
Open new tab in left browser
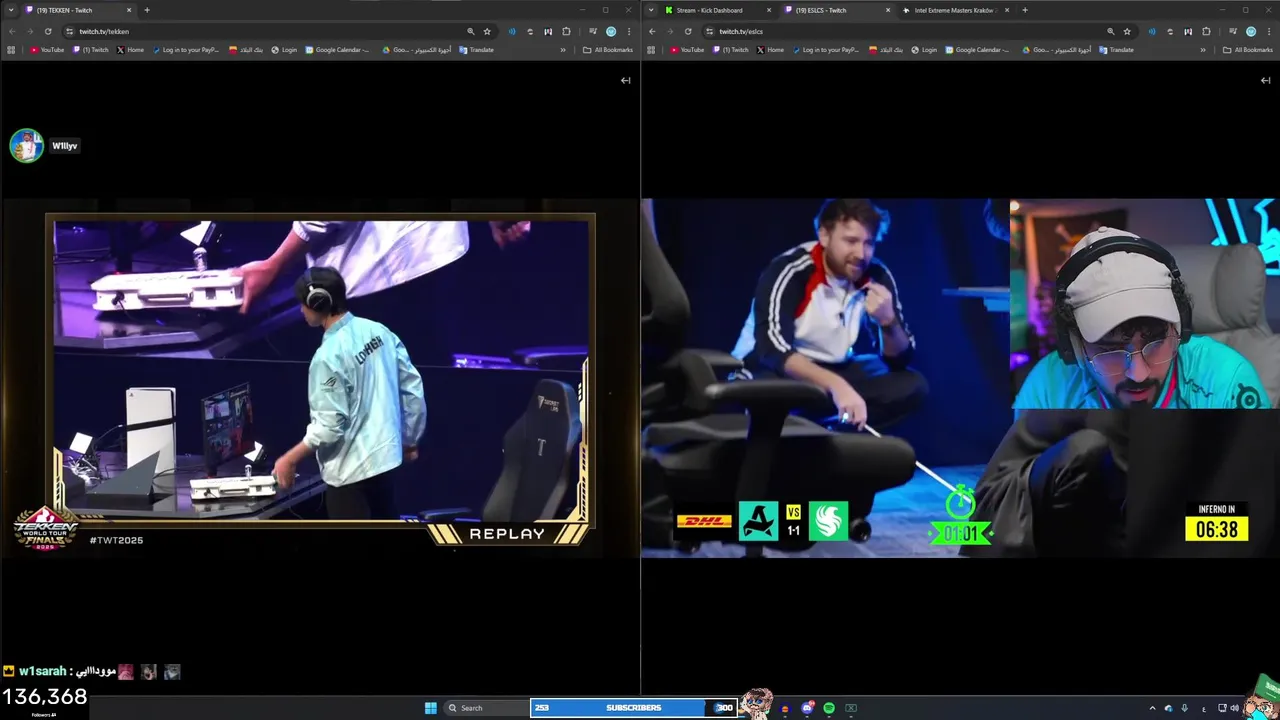point(147,10)
